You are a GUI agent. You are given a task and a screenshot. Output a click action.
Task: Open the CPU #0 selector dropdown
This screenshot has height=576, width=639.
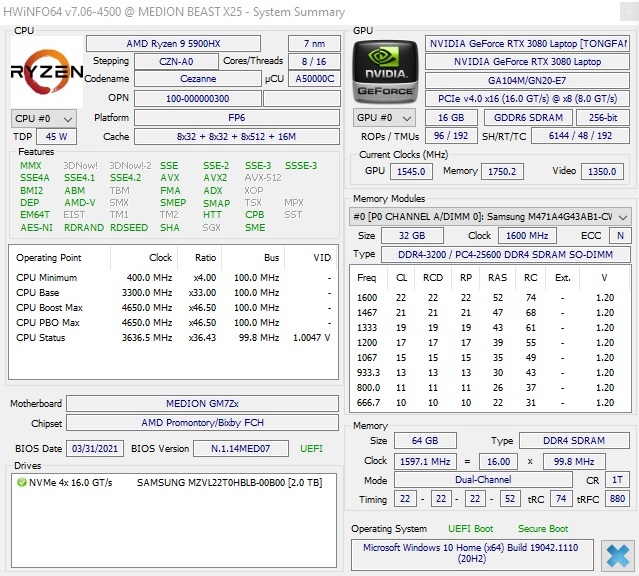43,118
